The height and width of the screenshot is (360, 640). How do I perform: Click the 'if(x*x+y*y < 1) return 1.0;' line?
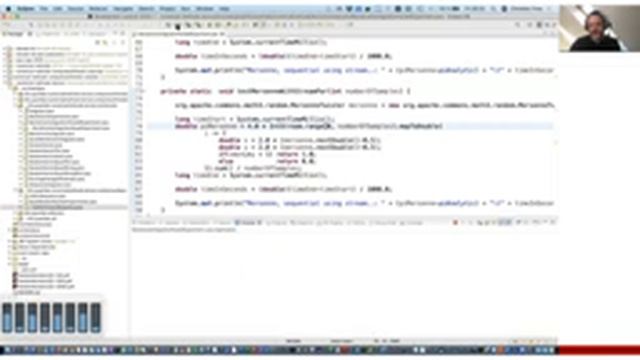click(267, 154)
